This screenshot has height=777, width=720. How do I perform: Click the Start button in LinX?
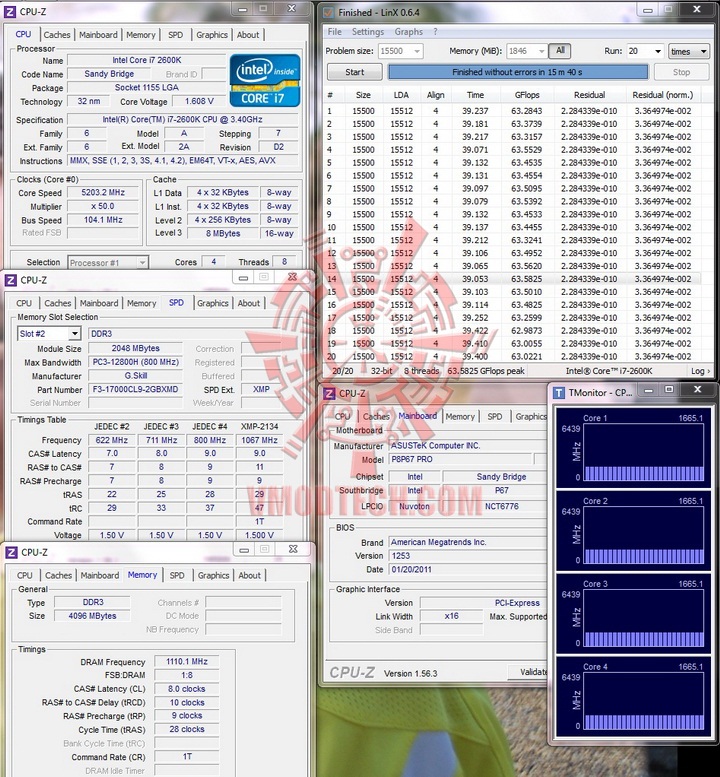tap(354, 72)
